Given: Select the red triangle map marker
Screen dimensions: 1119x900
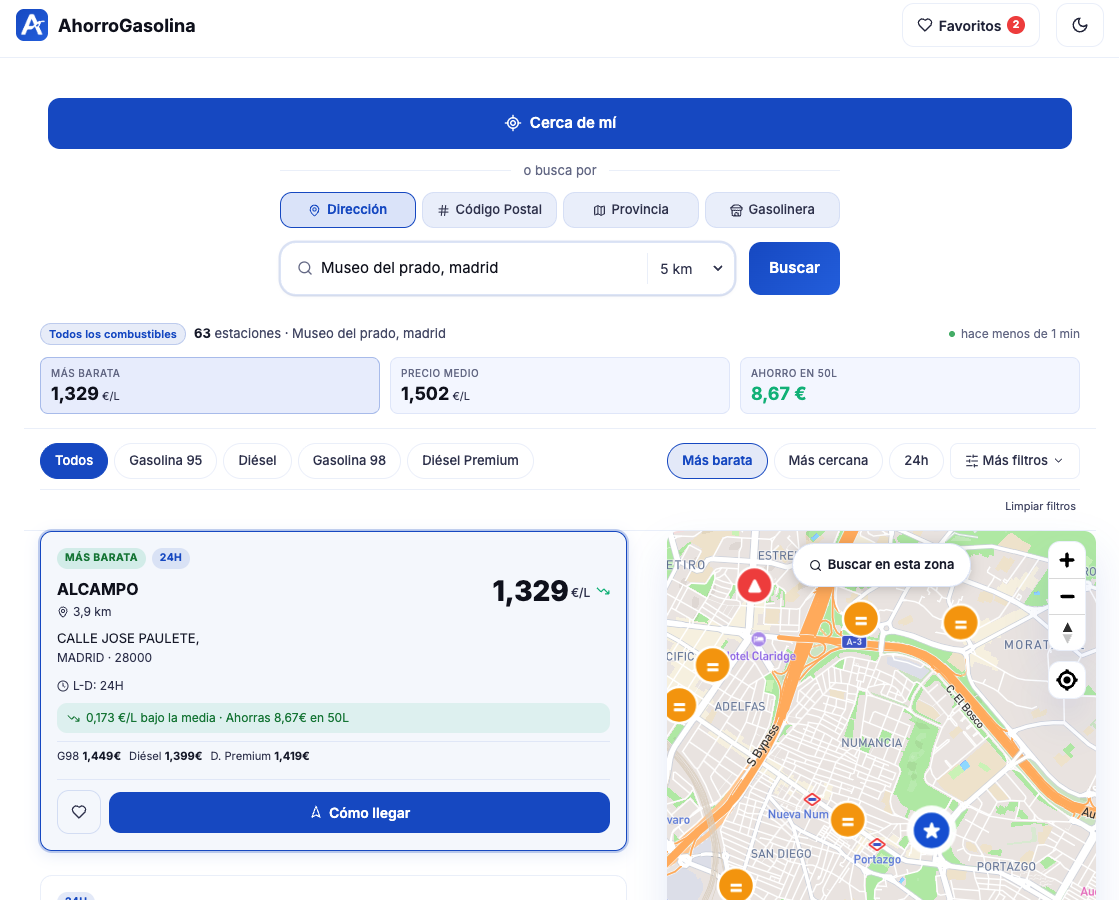Looking at the screenshot, I should point(754,586).
